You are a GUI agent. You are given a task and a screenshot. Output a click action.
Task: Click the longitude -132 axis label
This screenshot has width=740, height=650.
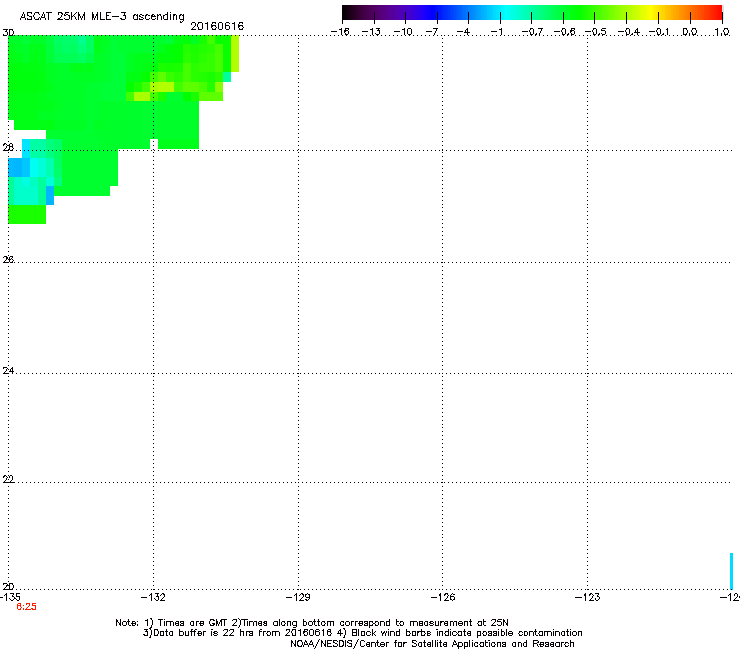(x=153, y=597)
